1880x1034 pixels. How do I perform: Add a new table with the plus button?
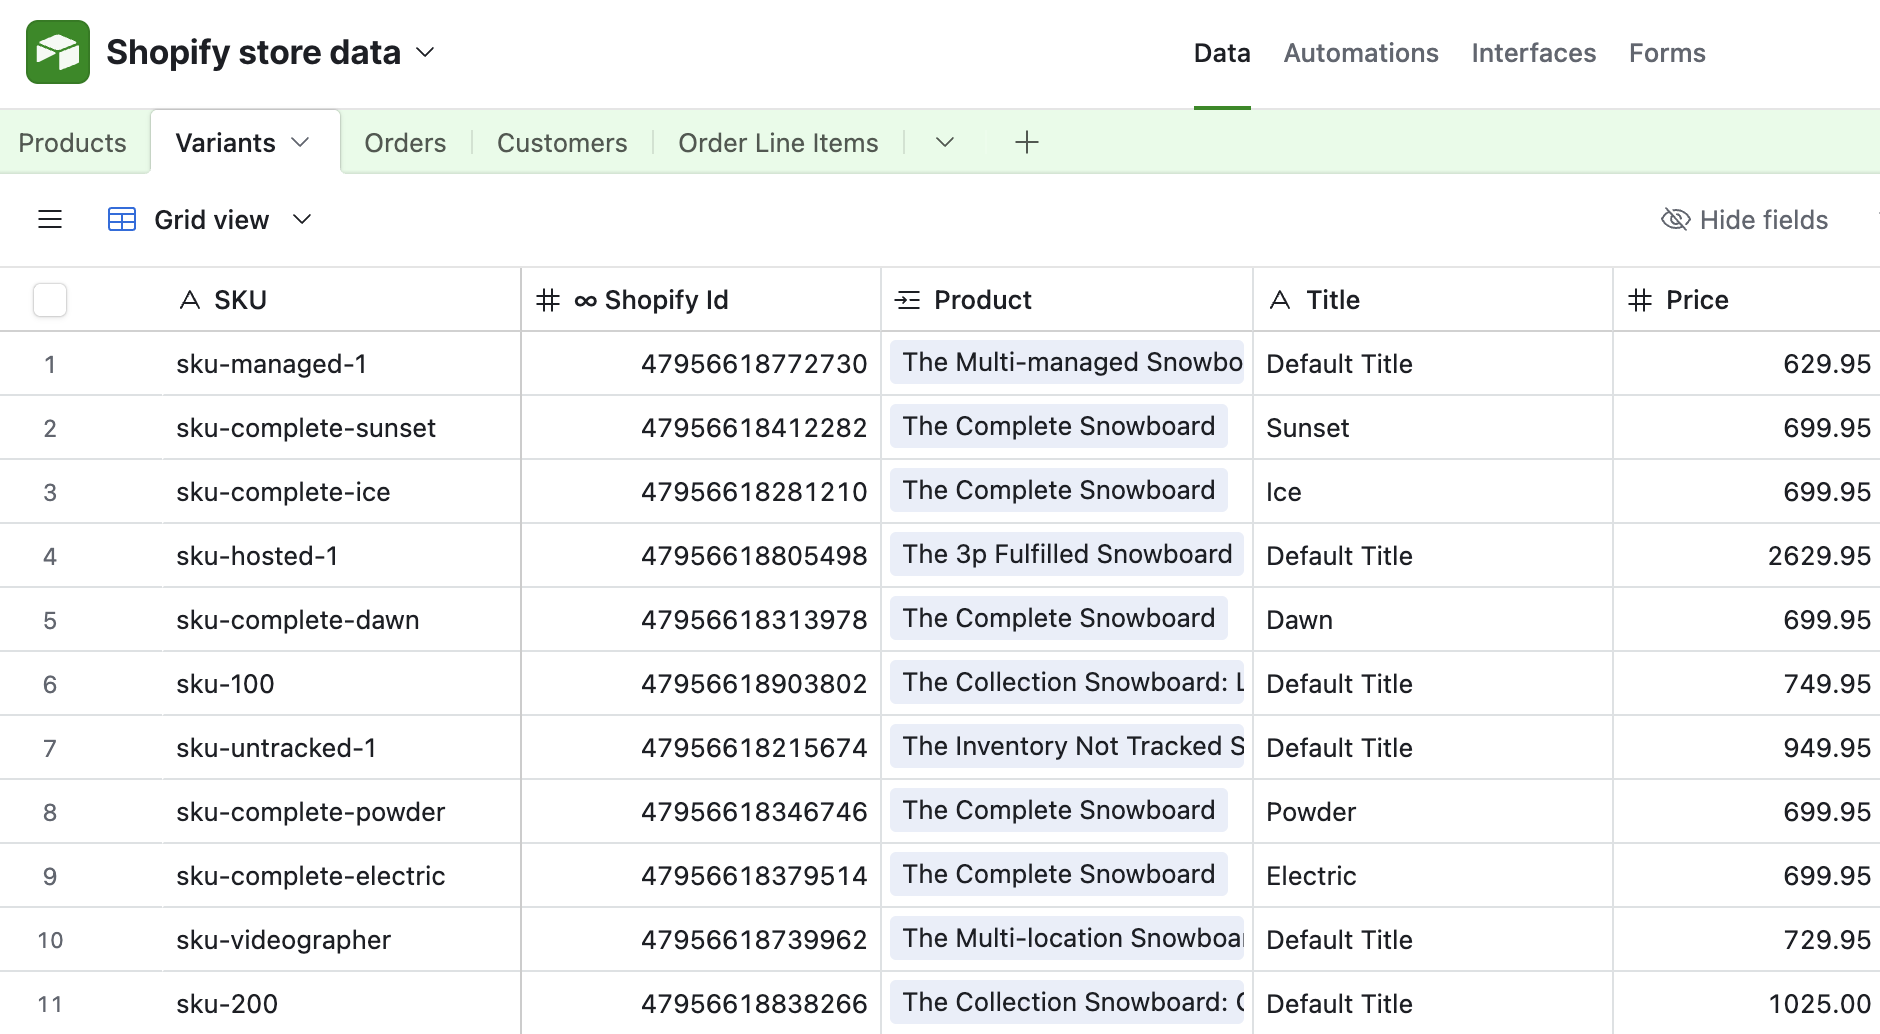click(x=1026, y=142)
